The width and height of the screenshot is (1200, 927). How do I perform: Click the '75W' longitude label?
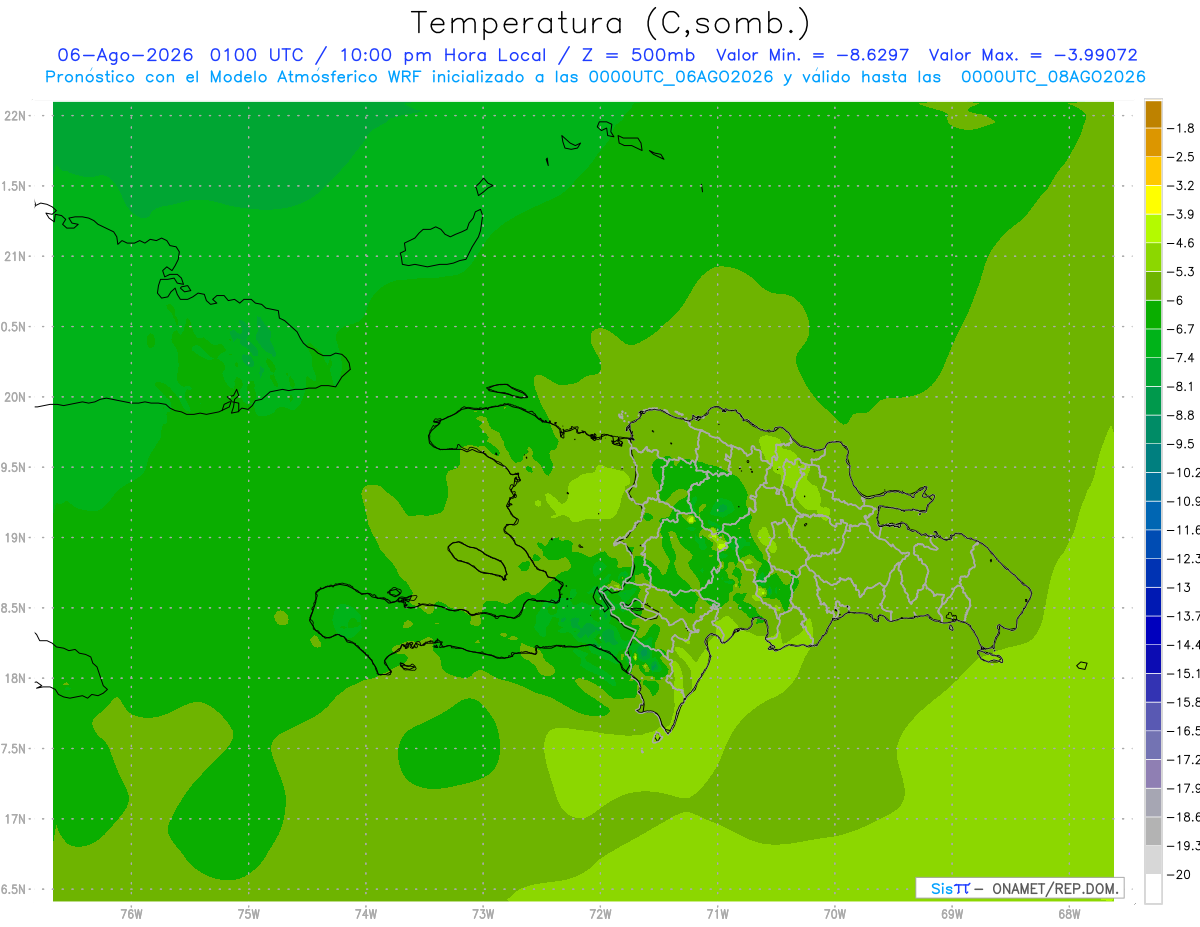point(248,914)
